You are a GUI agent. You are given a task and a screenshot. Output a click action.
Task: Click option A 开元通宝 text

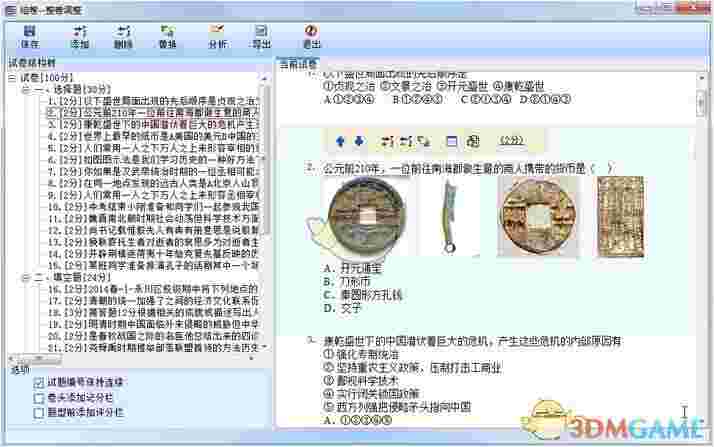point(361,269)
